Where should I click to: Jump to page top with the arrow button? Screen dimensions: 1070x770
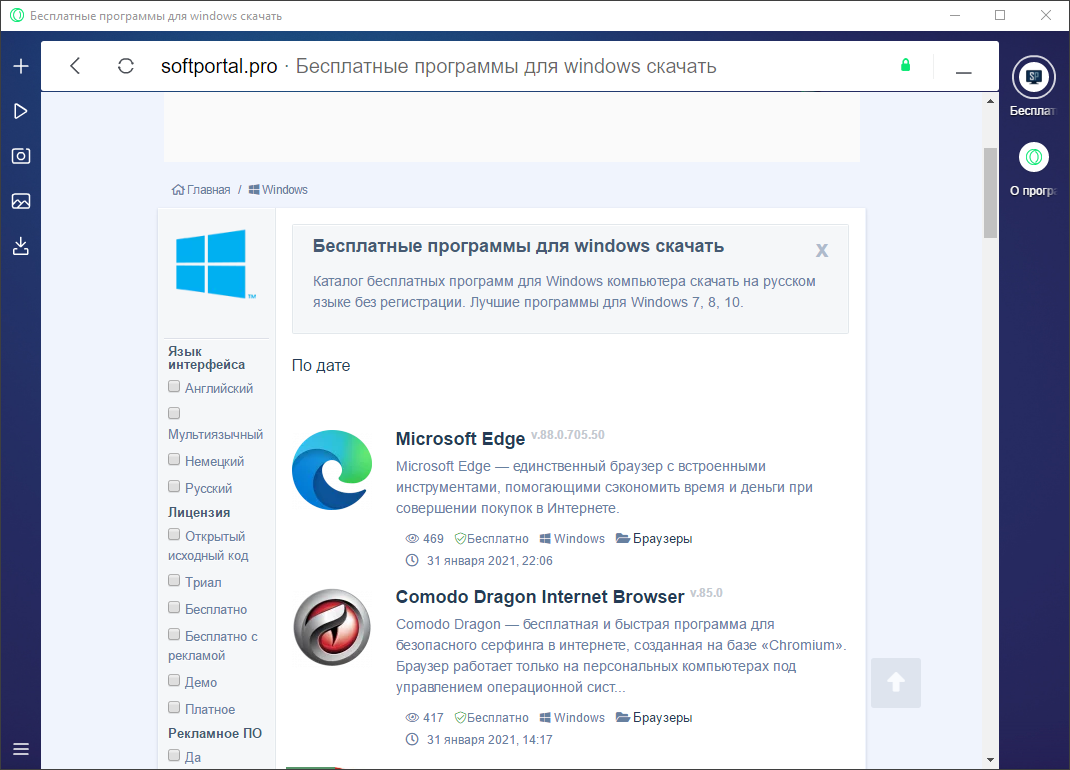coord(896,683)
